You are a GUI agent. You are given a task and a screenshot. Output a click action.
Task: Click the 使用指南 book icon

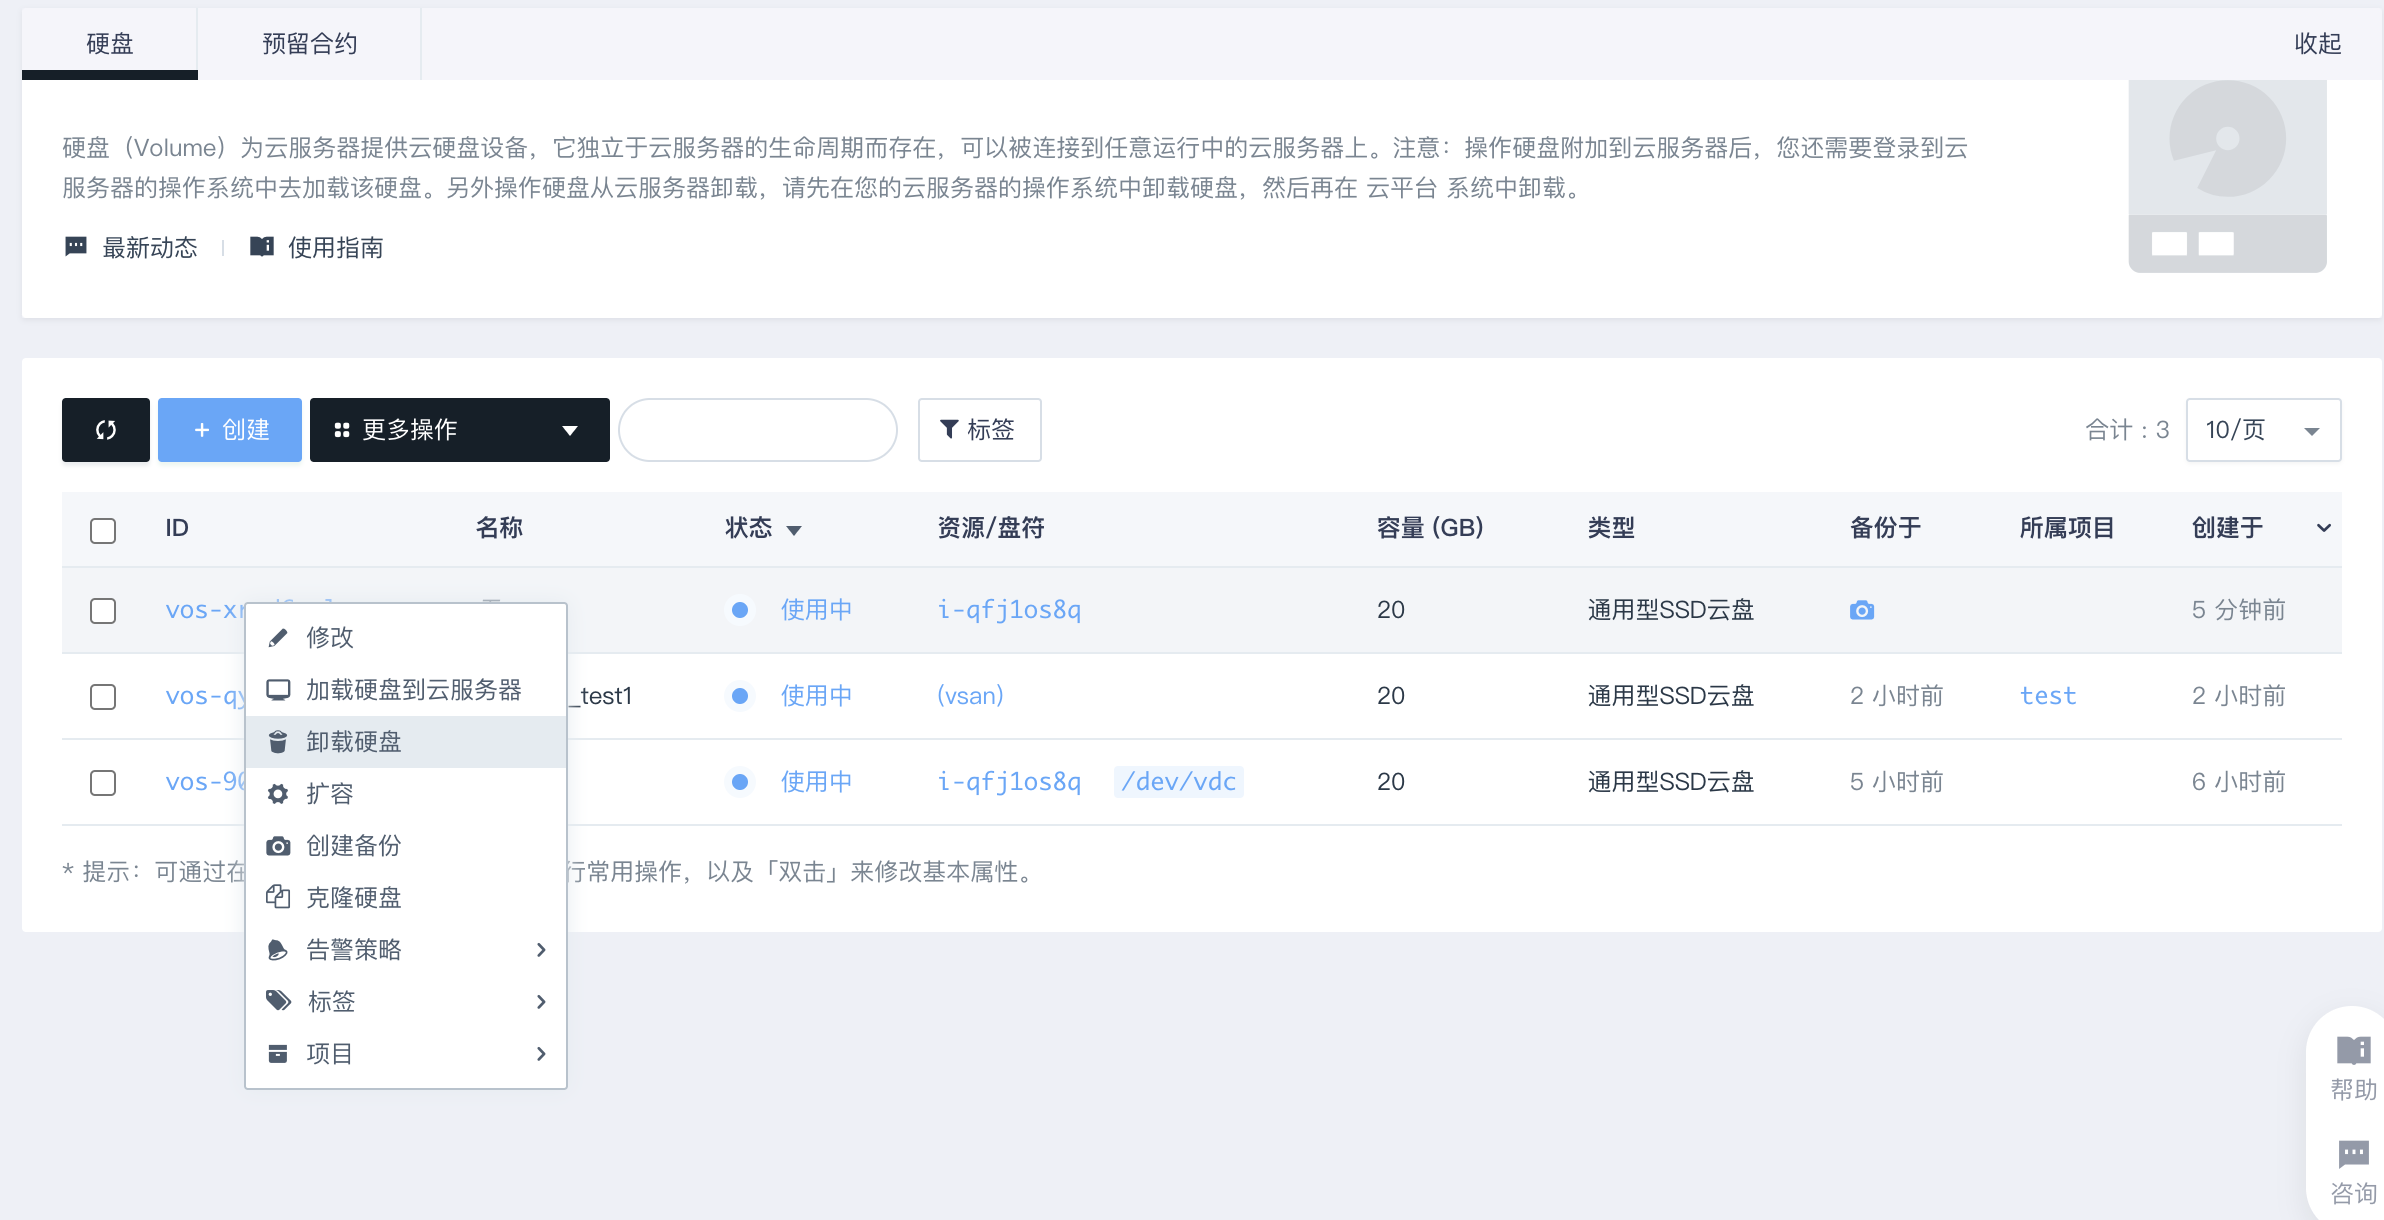(x=262, y=247)
